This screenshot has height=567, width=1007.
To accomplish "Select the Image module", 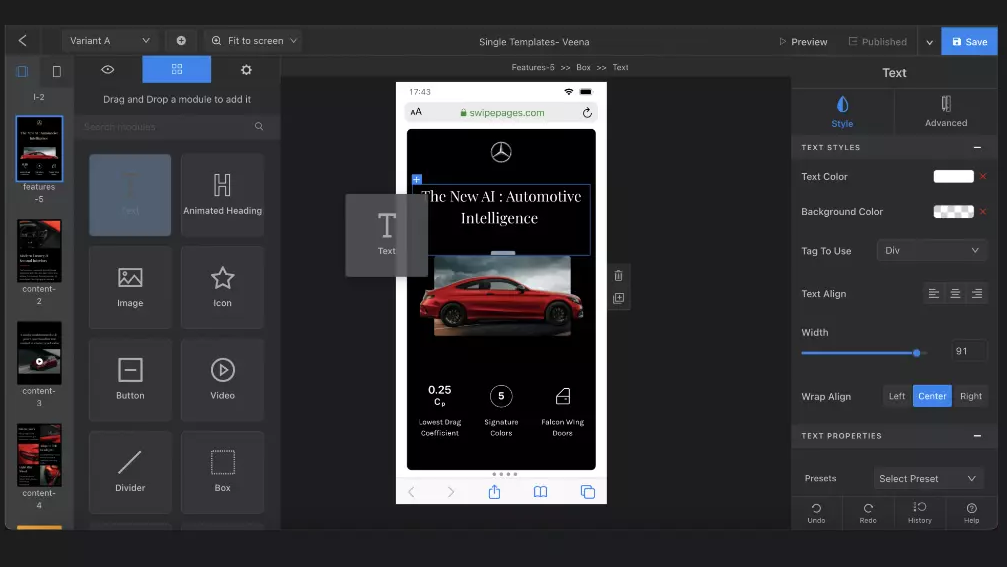I will pyautogui.click(x=130, y=287).
